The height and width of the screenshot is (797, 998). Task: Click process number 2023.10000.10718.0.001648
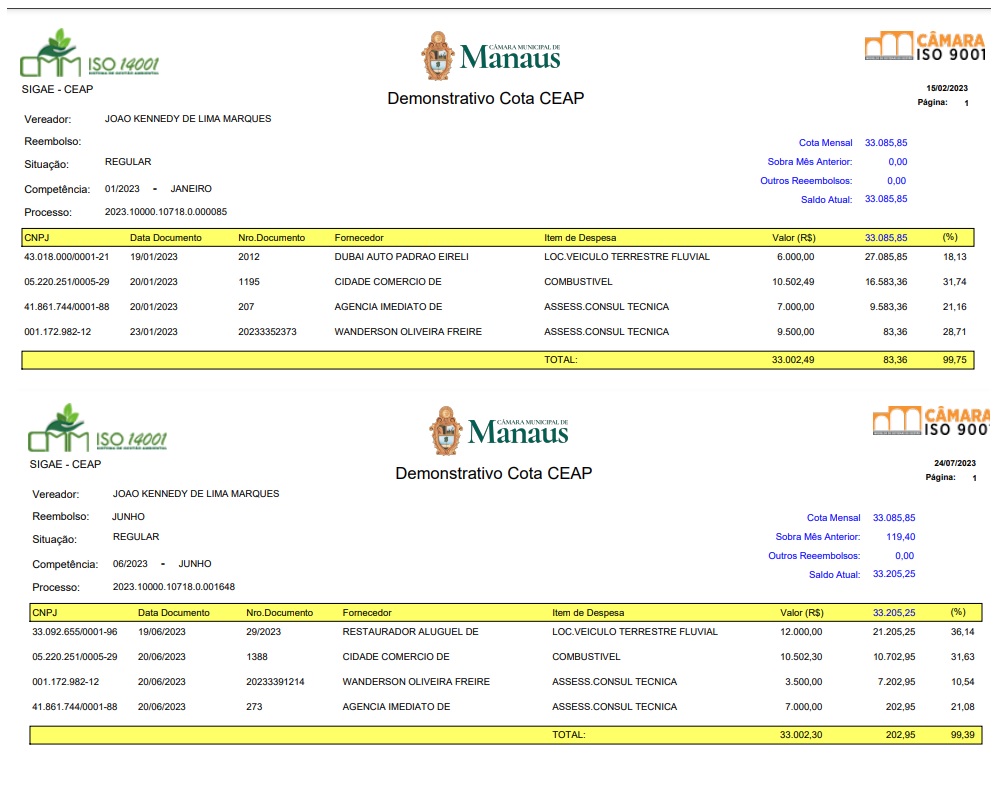pyautogui.click(x=174, y=587)
